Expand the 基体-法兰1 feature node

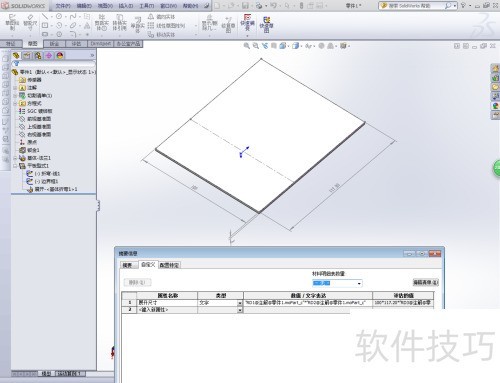click(x=15, y=158)
